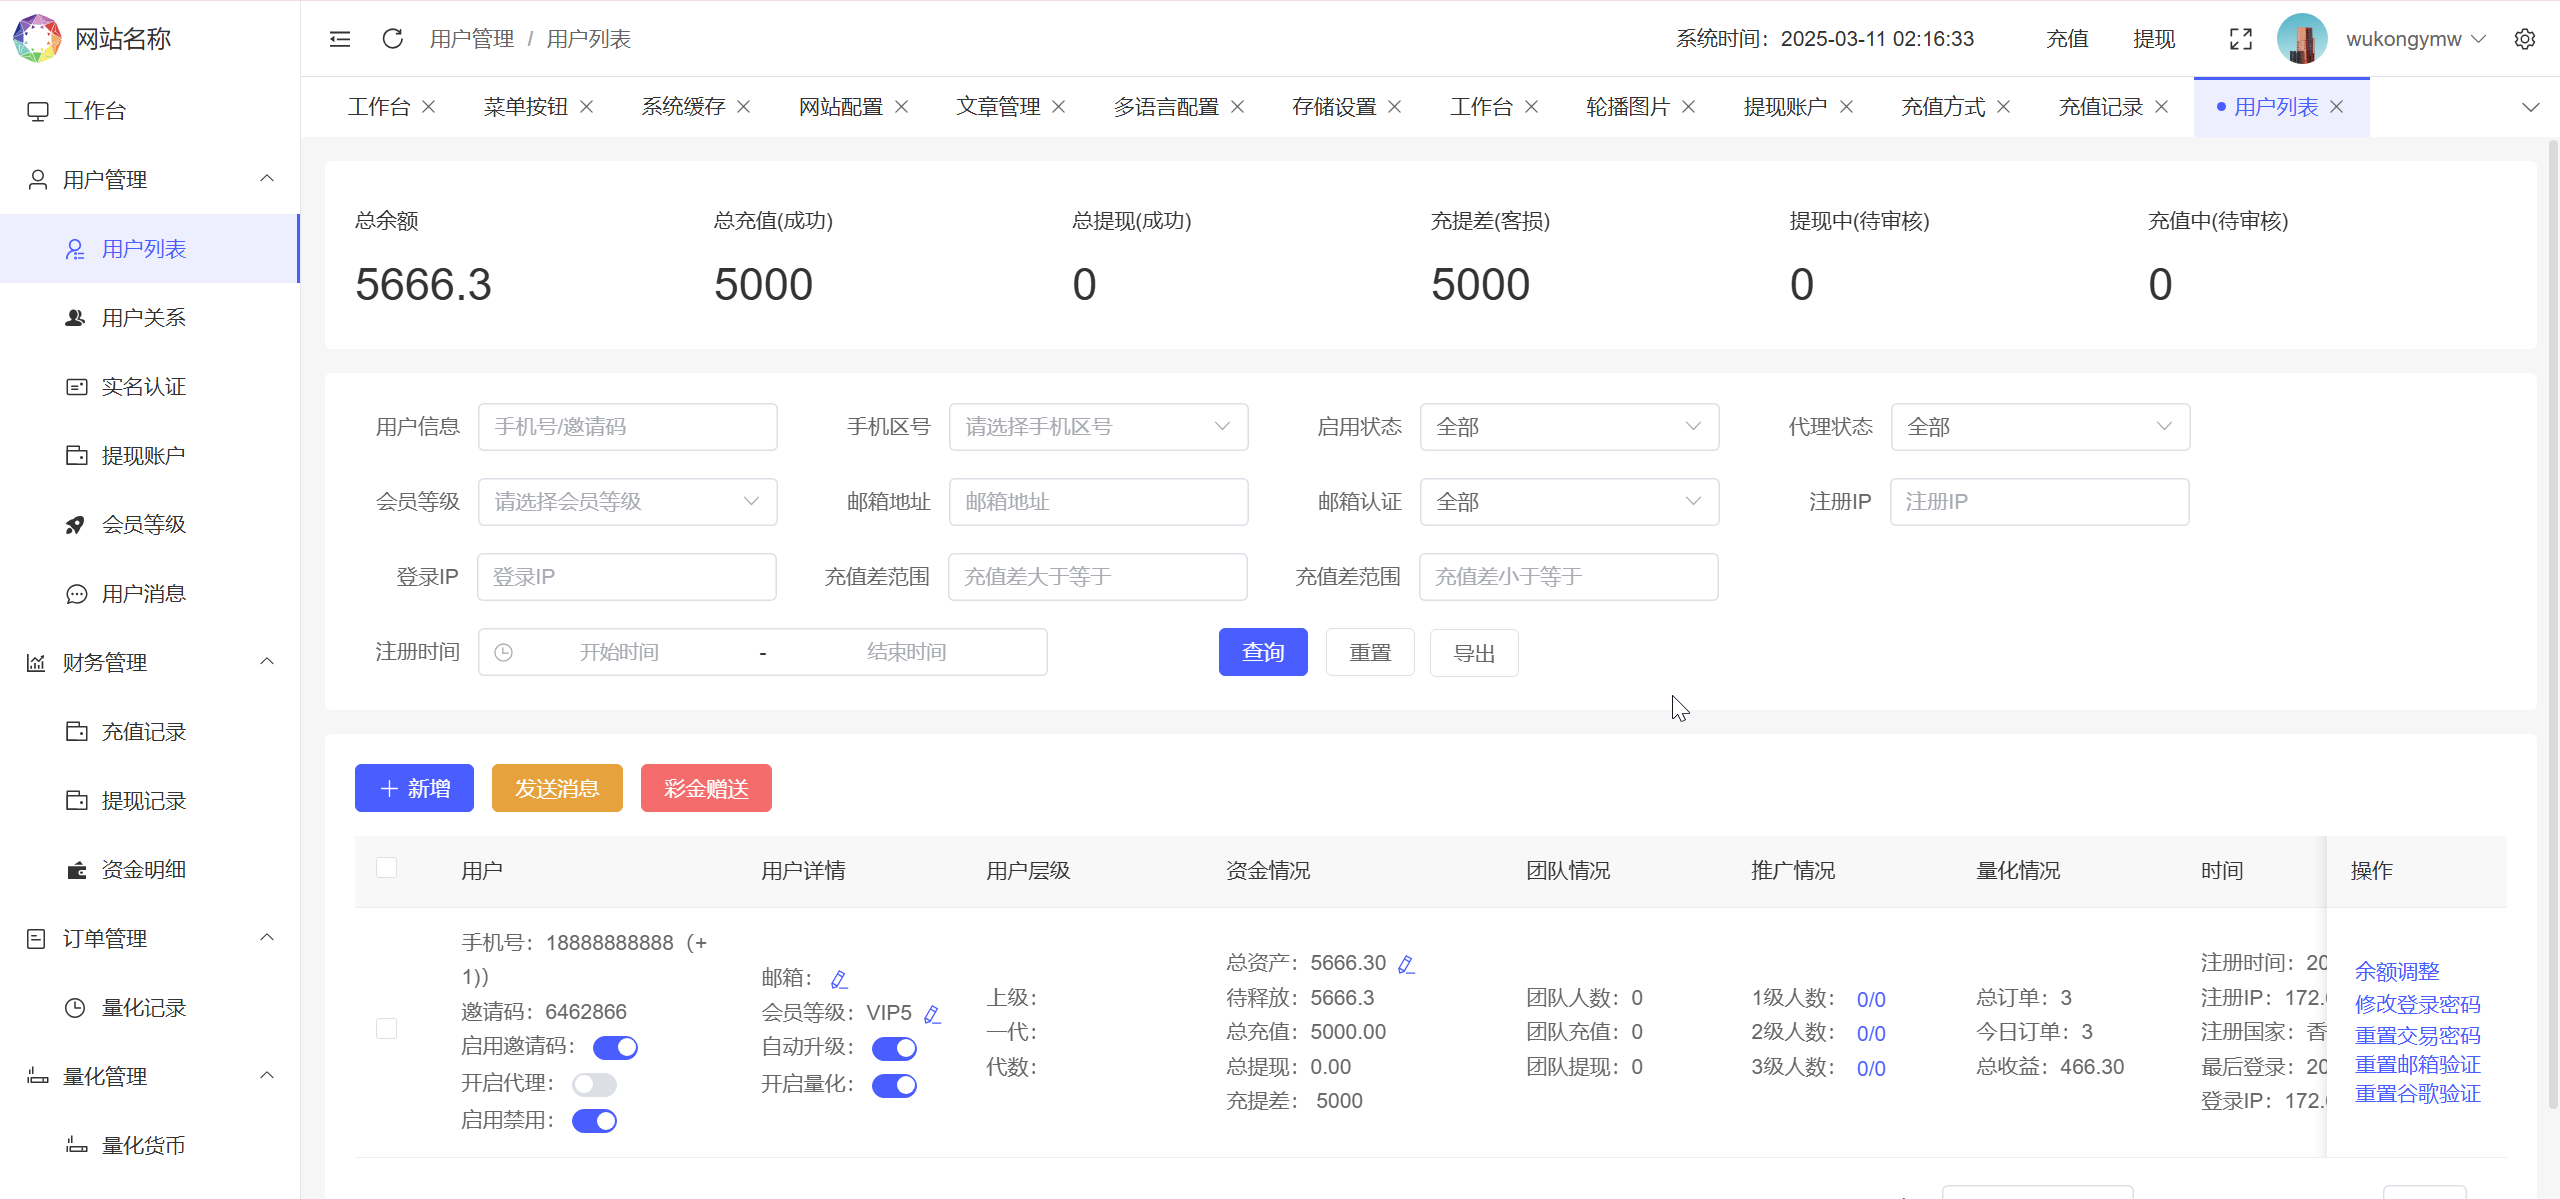
Task: Open 余额调整 in the operations column
Action: point(2397,970)
